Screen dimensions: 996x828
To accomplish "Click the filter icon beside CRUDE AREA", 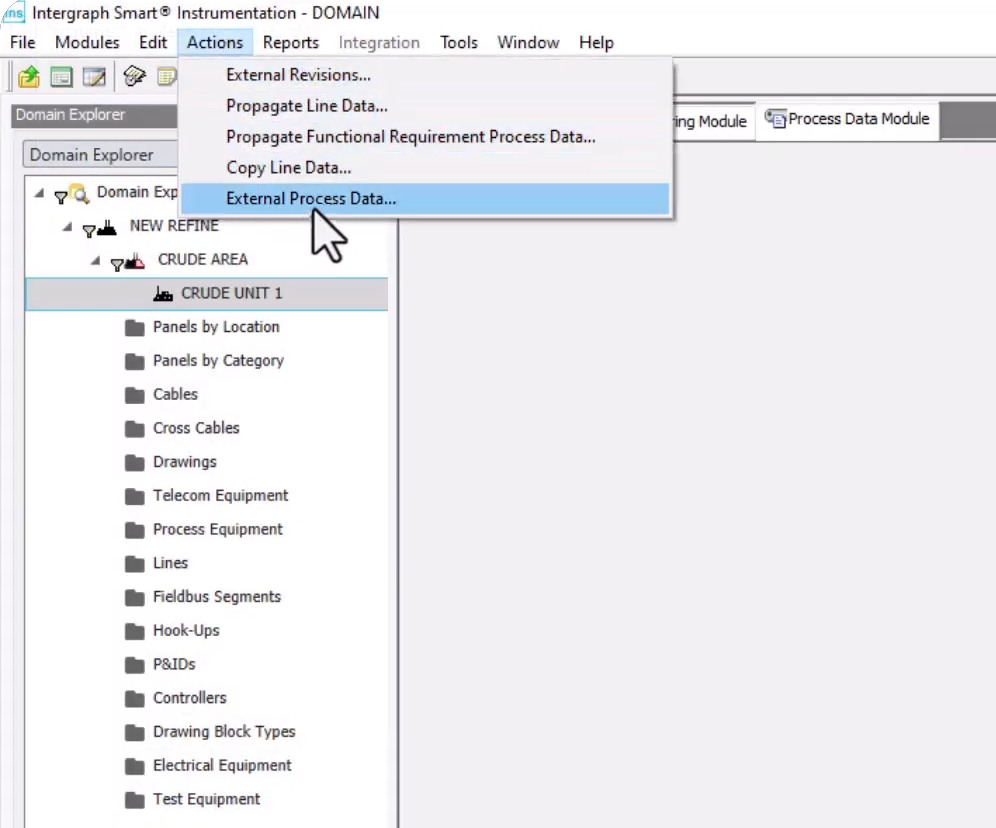I will coord(117,265).
